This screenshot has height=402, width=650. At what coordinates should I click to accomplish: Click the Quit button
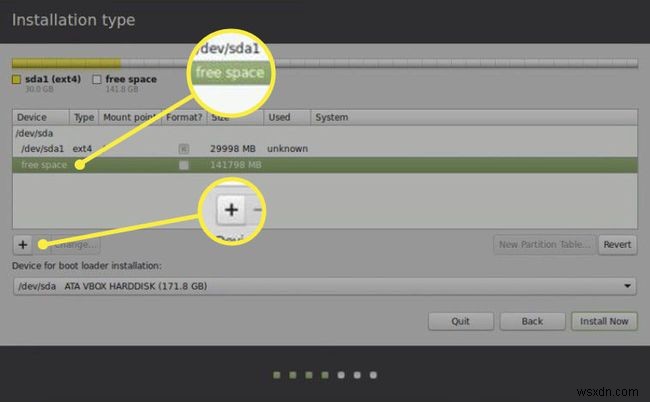pyautogui.click(x=461, y=321)
